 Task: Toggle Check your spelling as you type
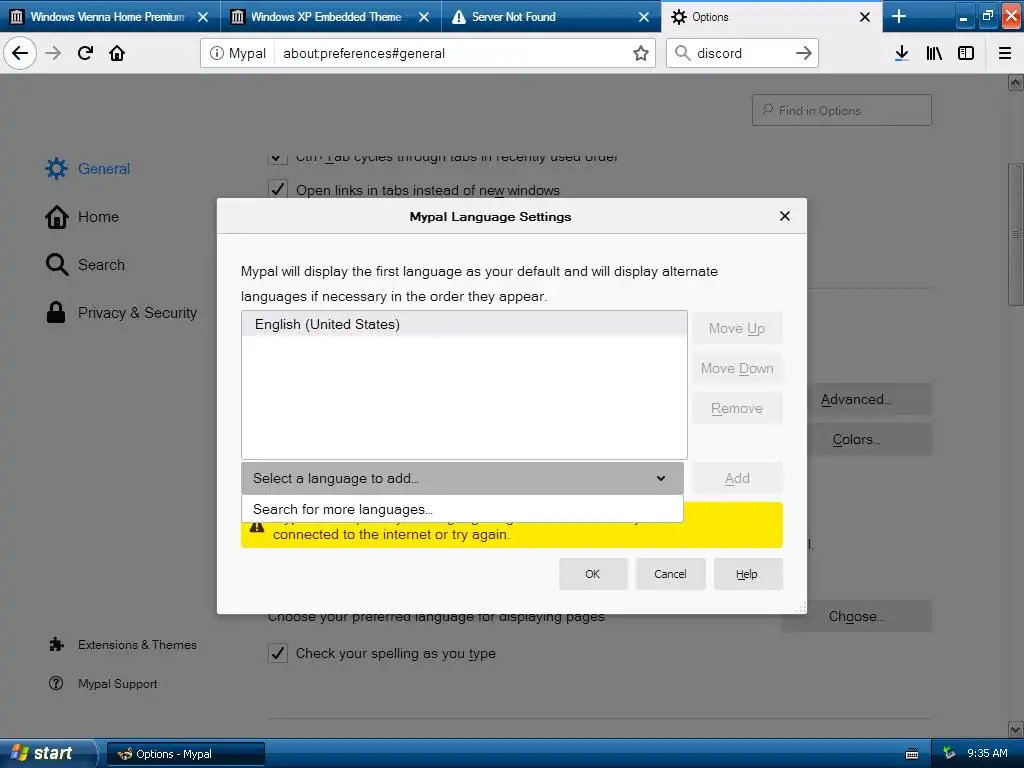[x=278, y=653]
